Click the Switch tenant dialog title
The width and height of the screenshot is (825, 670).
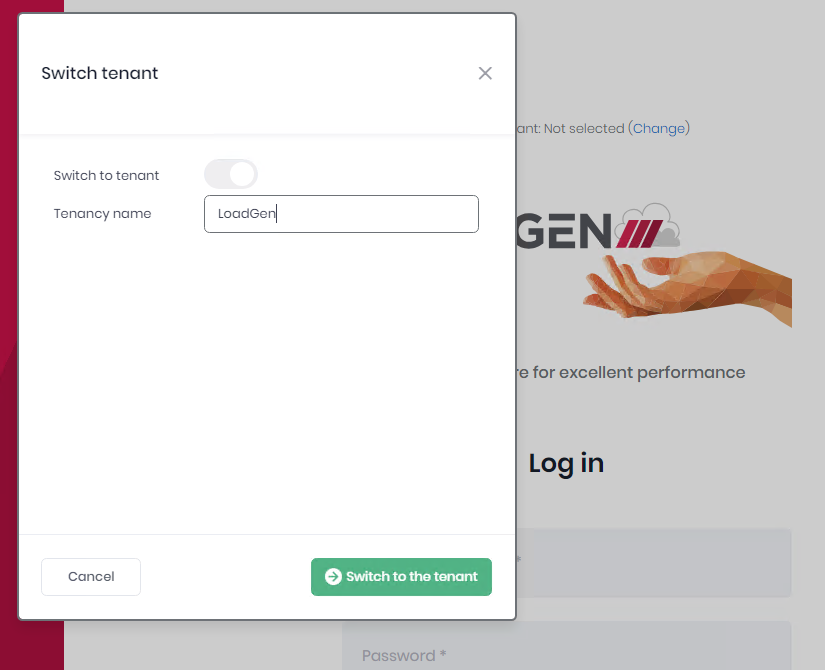click(x=99, y=73)
